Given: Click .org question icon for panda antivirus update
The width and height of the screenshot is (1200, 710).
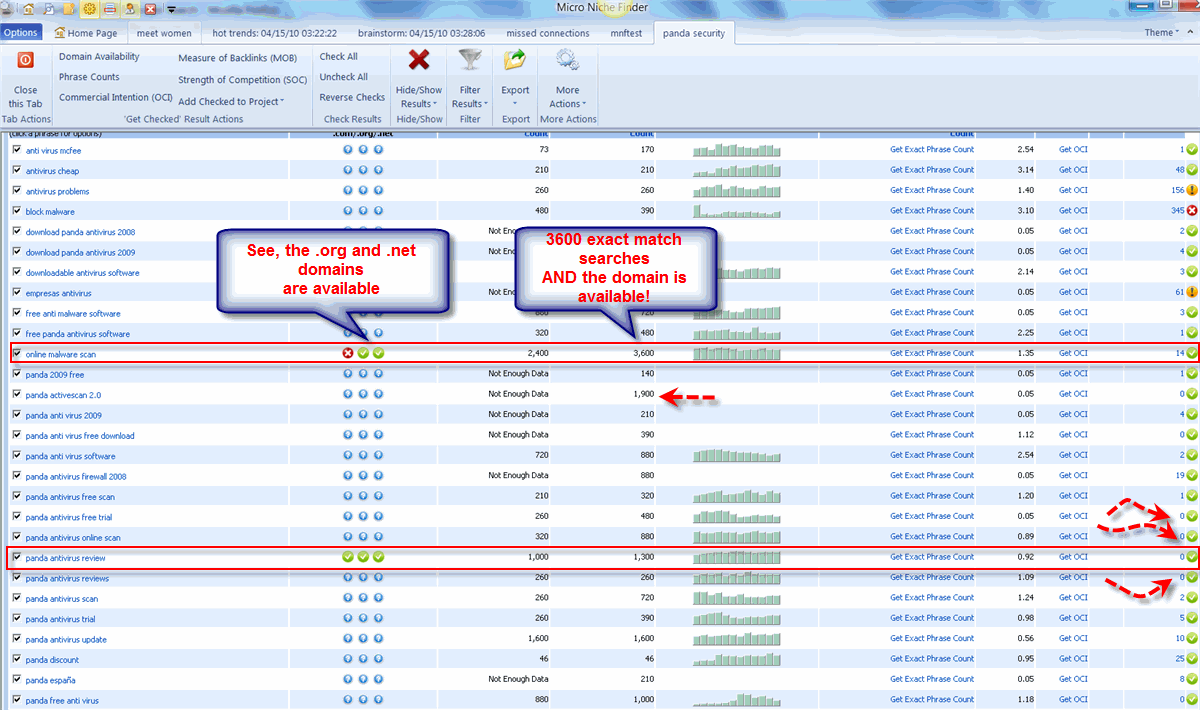Looking at the screenshot, I should pos(363,639).
